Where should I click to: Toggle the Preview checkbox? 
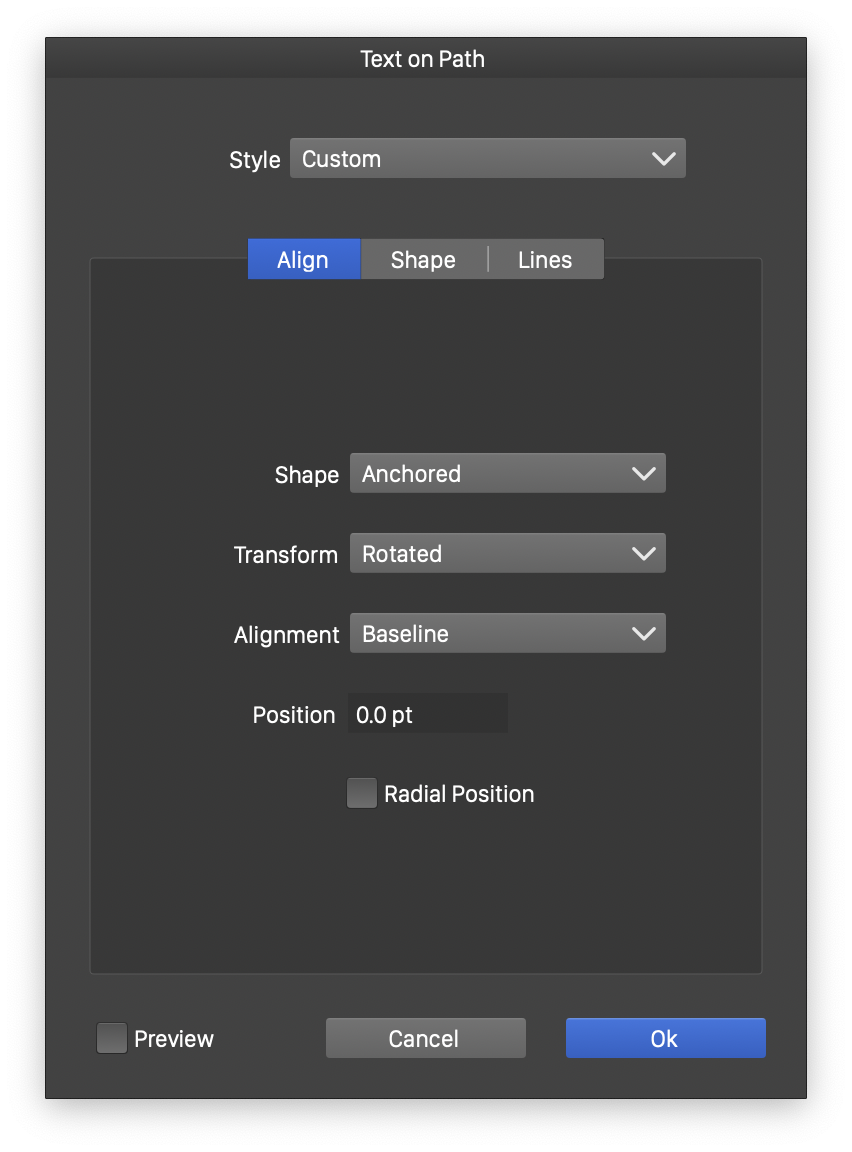click(x=111, y=1039)
